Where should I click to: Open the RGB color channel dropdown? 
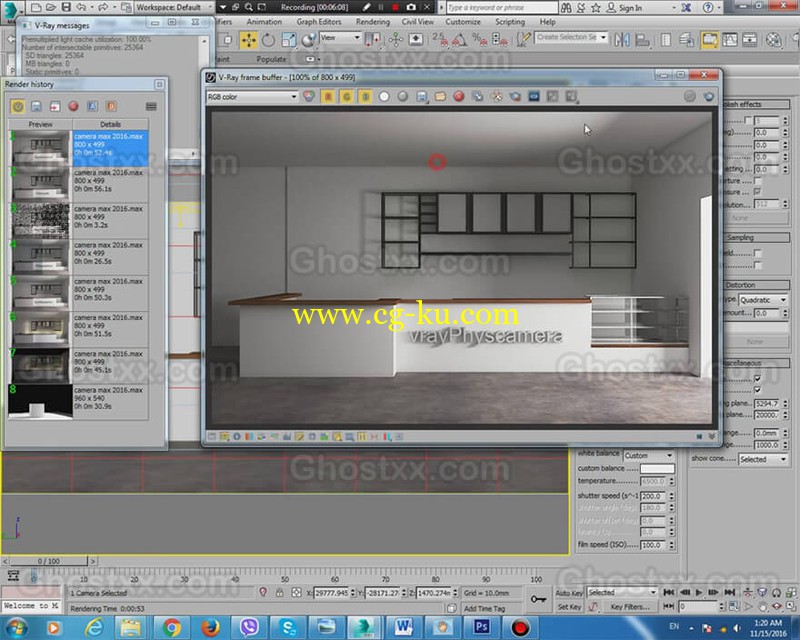(252, 96)
